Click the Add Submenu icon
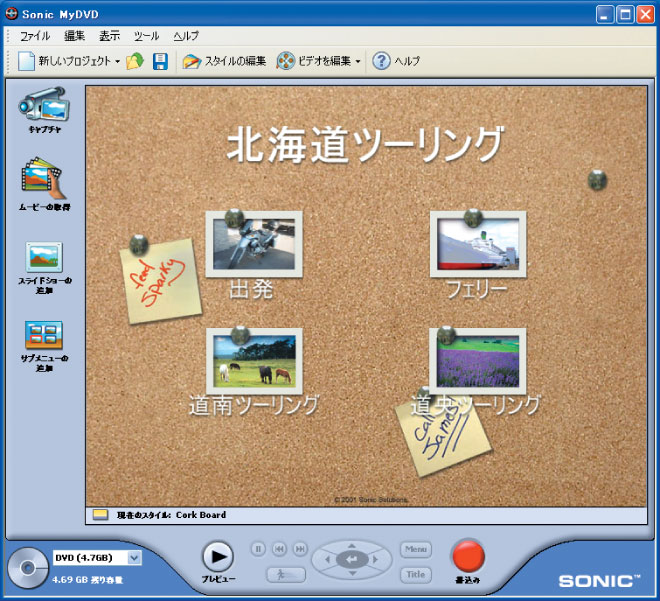Screen dimensions: 660x601 point(44,335)
